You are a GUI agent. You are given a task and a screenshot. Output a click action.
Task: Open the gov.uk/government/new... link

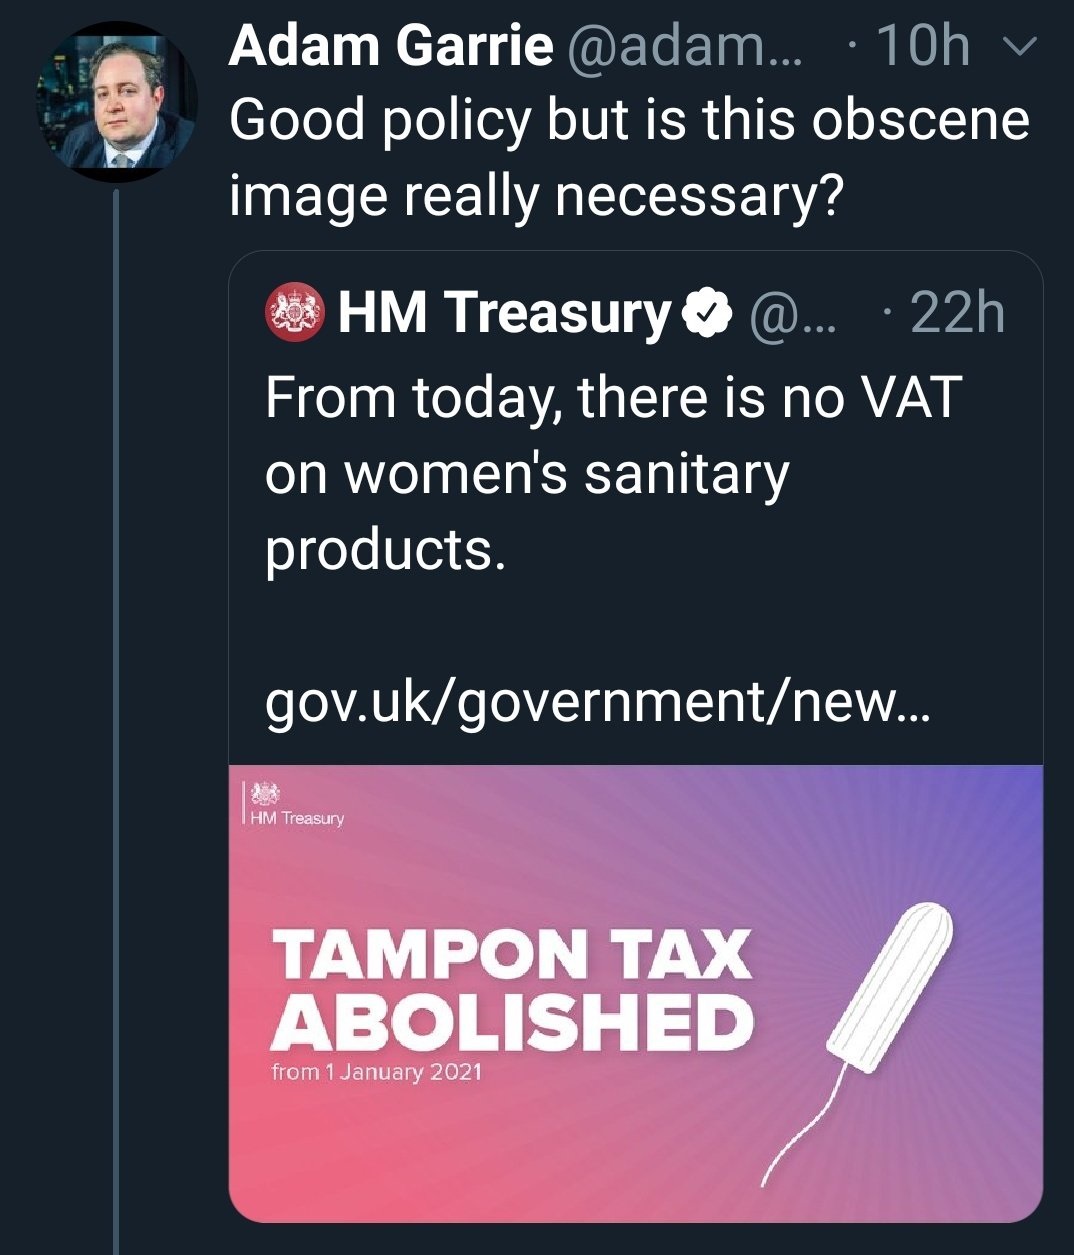point(597,701)
